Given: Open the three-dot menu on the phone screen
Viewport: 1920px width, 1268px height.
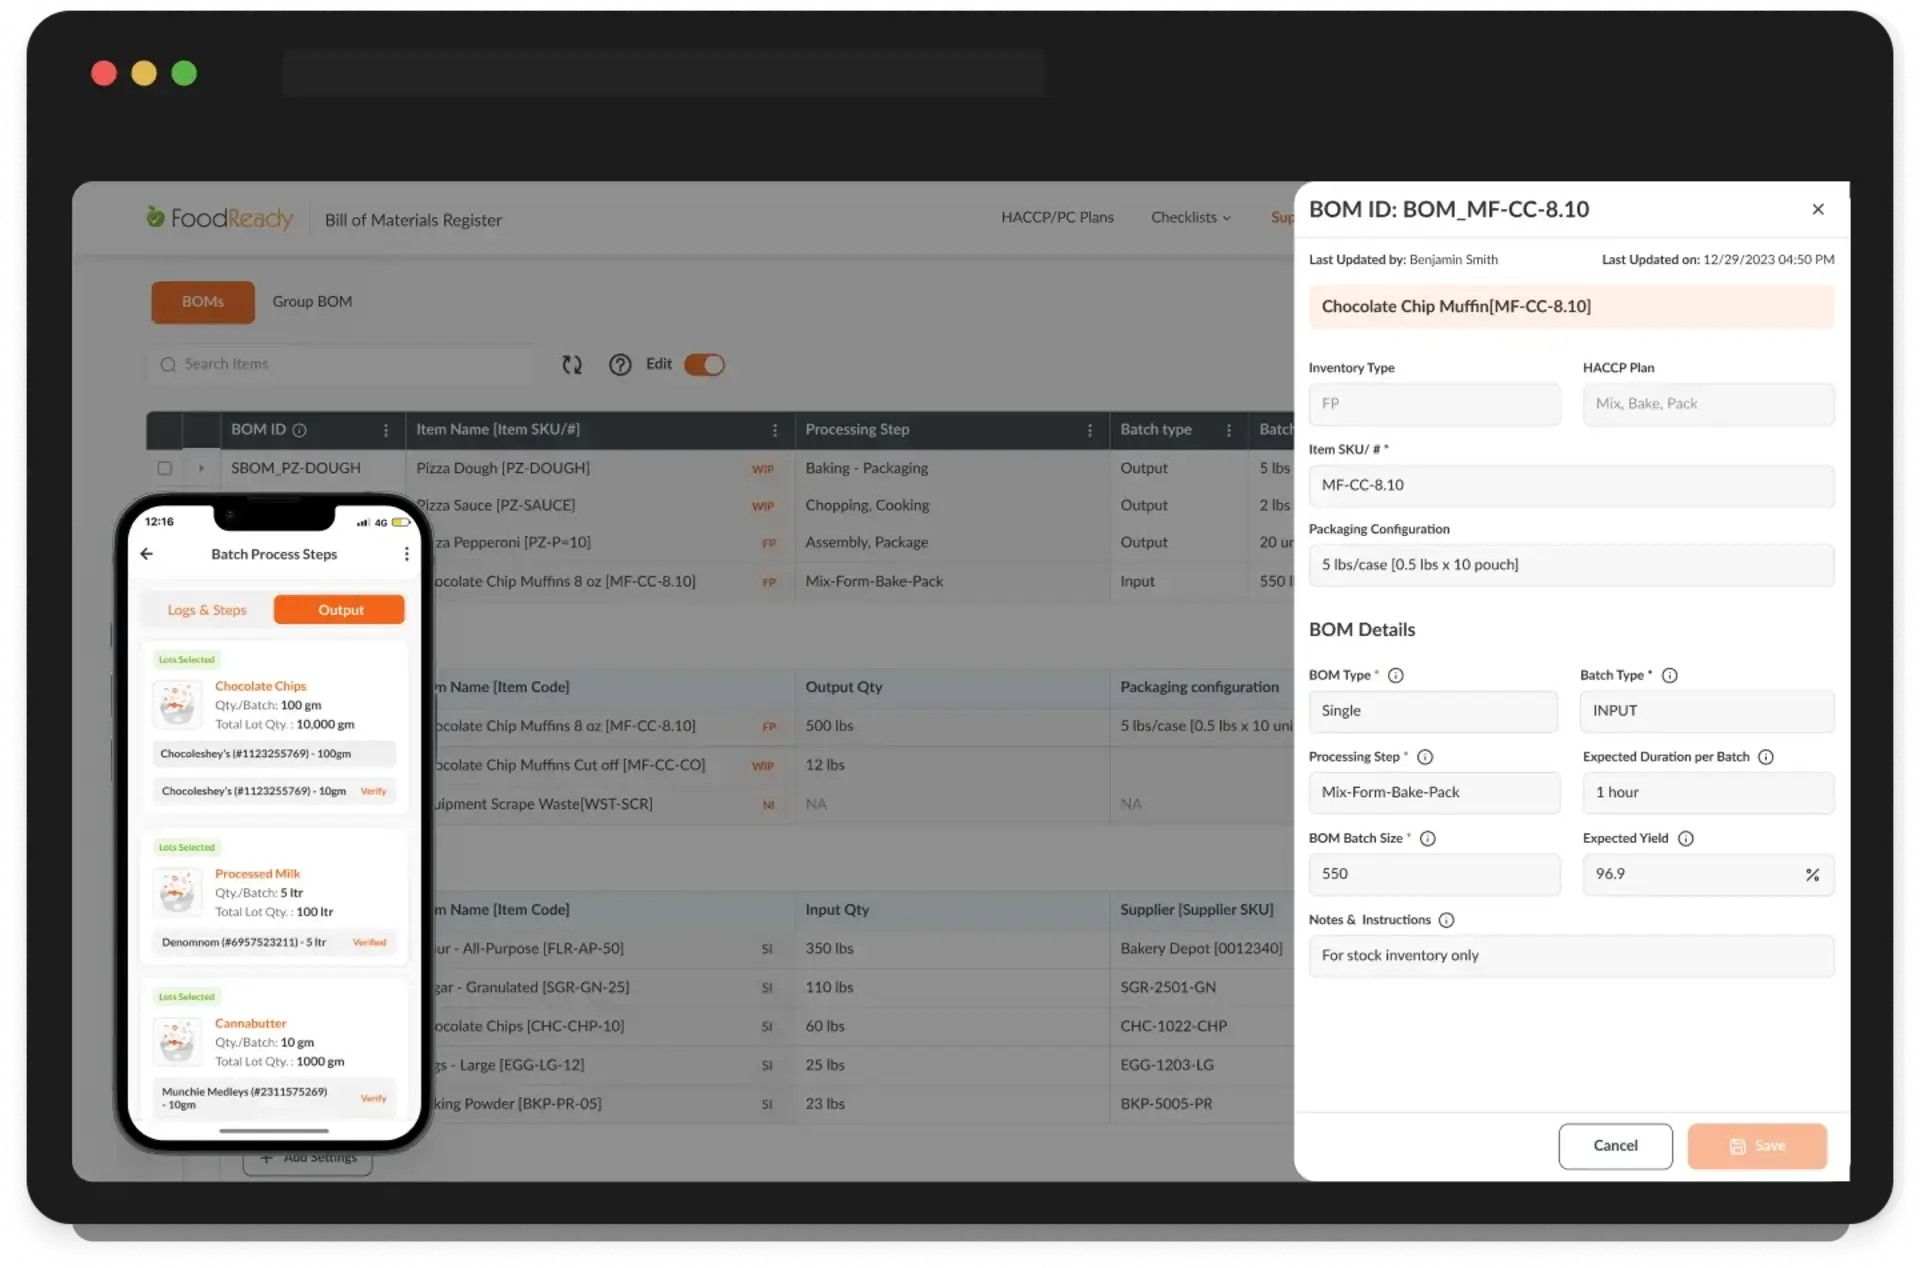Looking at the screenshot, I should (406, 553).
